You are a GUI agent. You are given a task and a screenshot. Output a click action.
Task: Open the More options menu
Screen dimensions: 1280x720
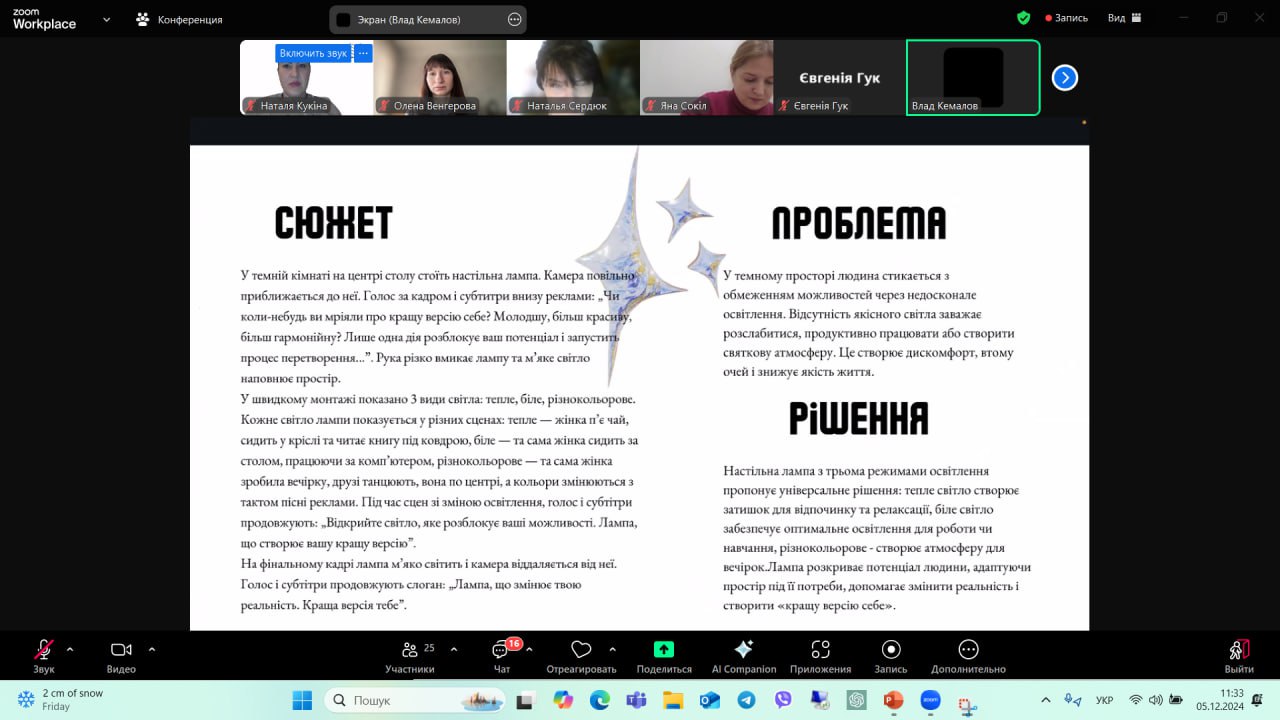(x=967, y=651)
